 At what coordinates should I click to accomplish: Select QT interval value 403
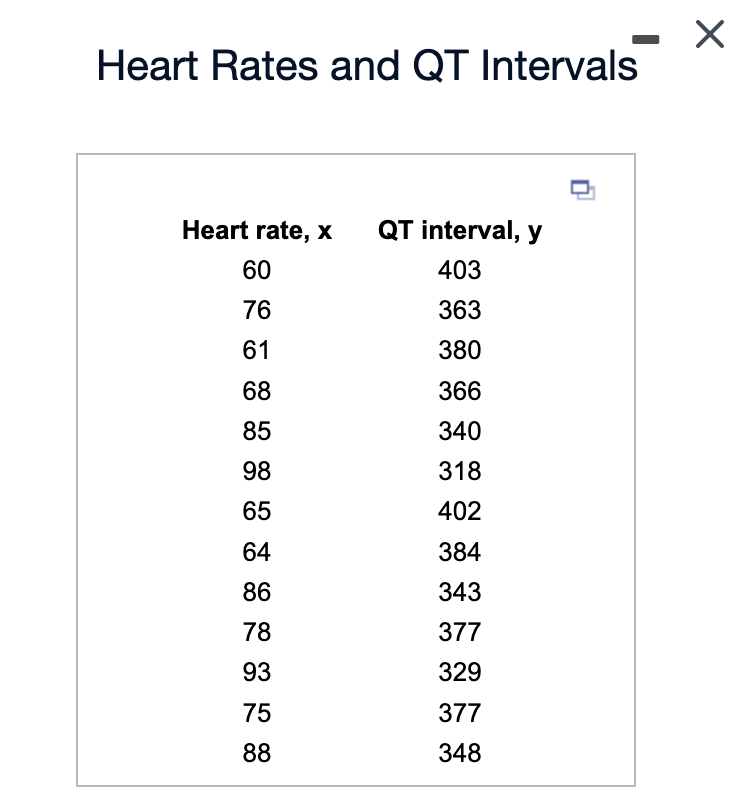click(459, 270)
